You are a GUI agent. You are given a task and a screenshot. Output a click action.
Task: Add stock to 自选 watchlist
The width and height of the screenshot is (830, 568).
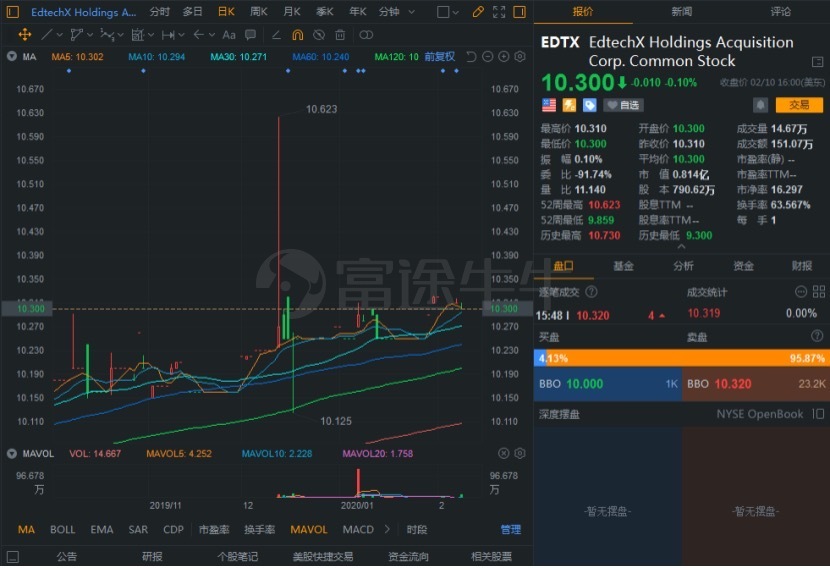(x=622, y=105)
